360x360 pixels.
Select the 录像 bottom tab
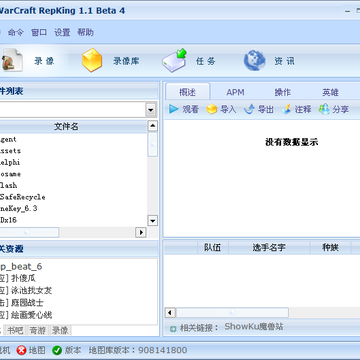60,330
